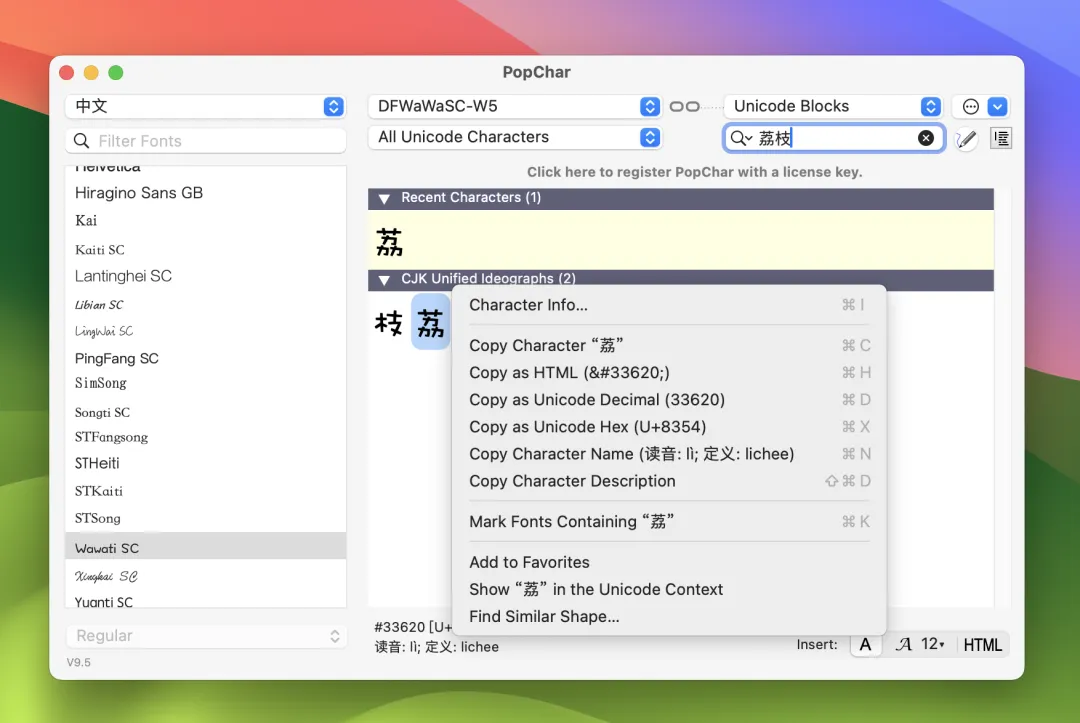Select STHeiti font
This screenshot has width=1080, height=723.
(x=205, y=463)
